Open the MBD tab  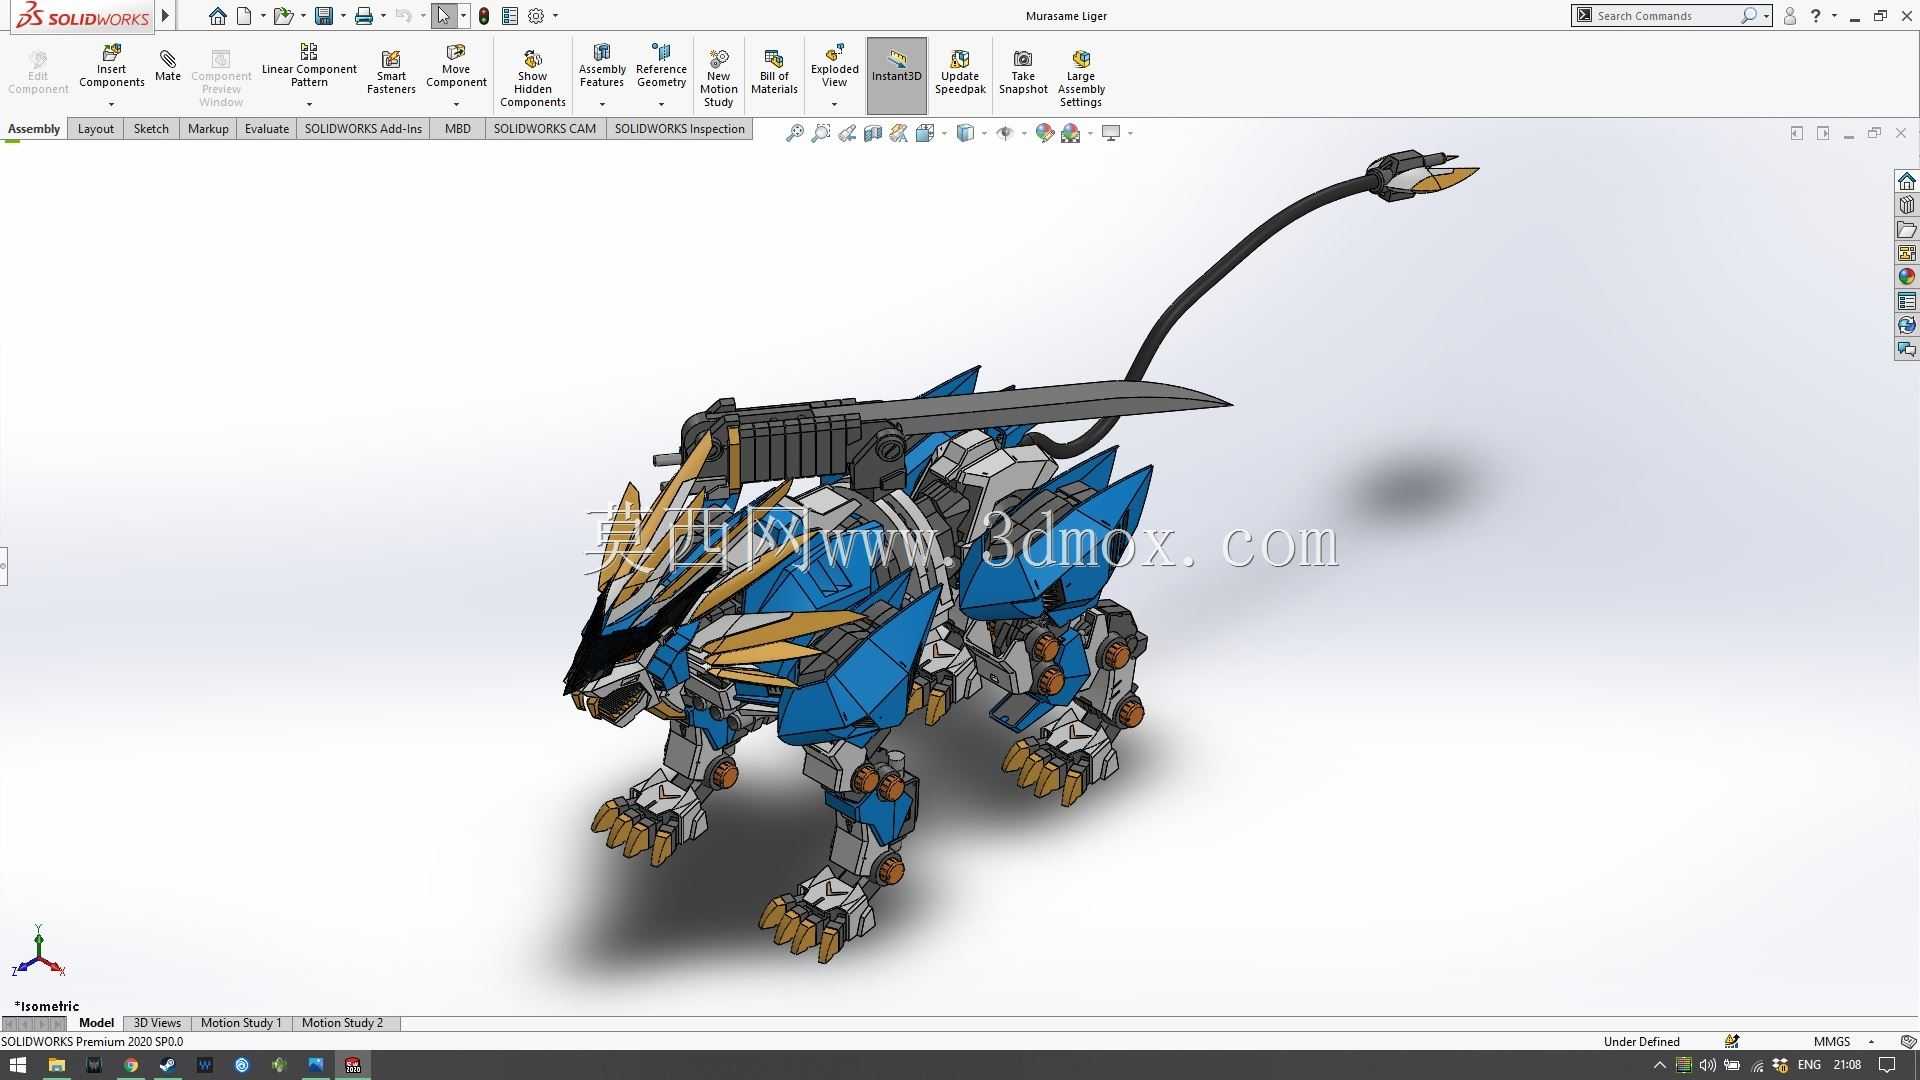click(x=458, y=129)
